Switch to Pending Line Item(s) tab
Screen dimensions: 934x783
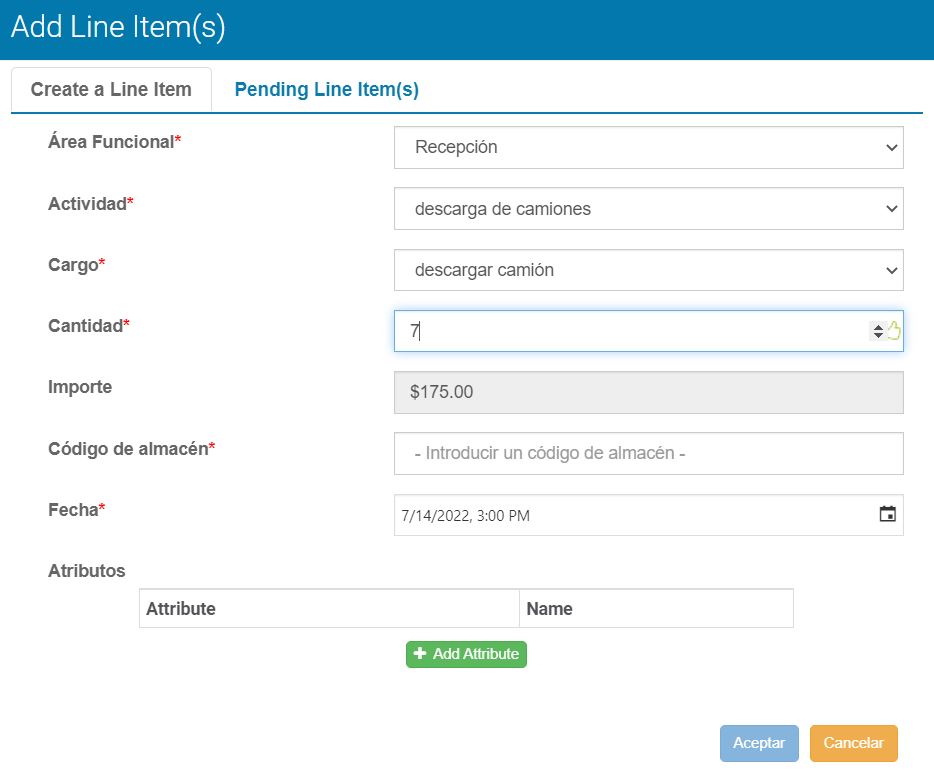click(x=326, y=90)
